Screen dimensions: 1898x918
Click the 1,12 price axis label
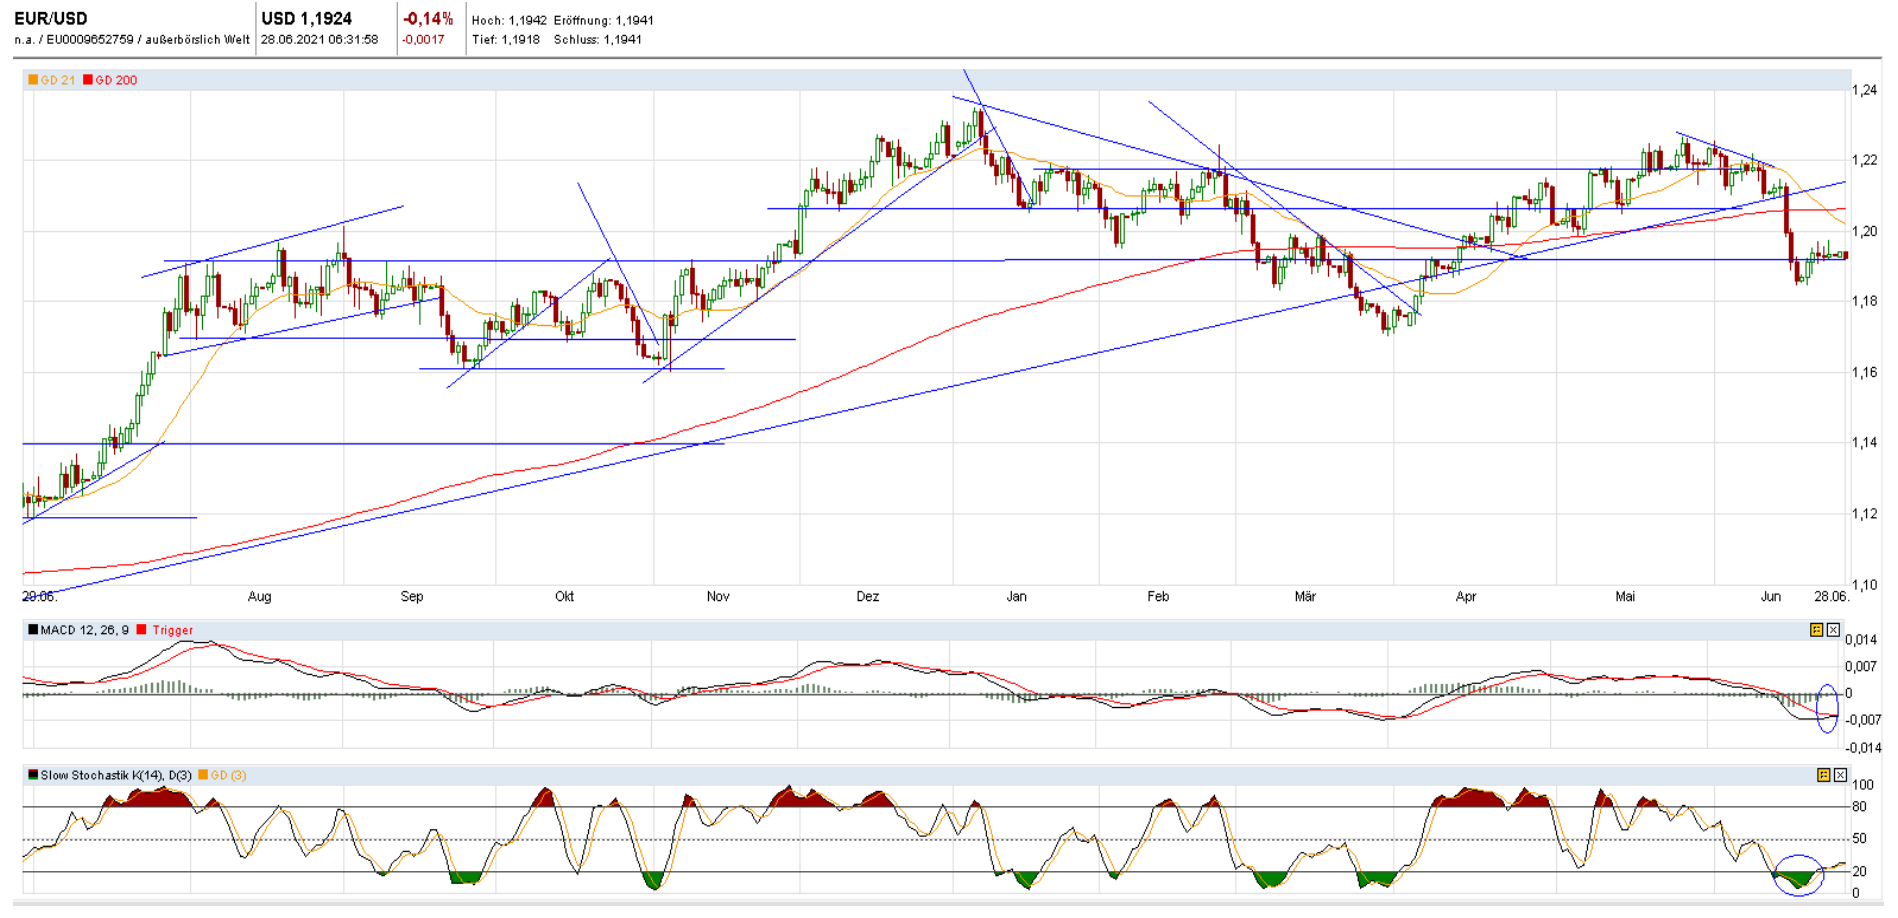[x=1864, y=514]
